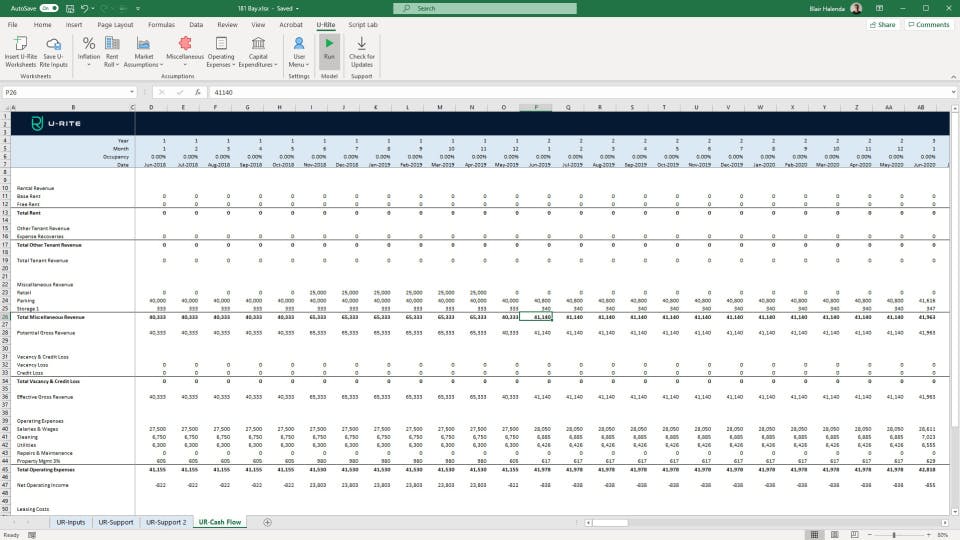Toggle the AutoSave switch
Image resolution: width=960 pixels, height=540 pixels.
tap(49, 9)
